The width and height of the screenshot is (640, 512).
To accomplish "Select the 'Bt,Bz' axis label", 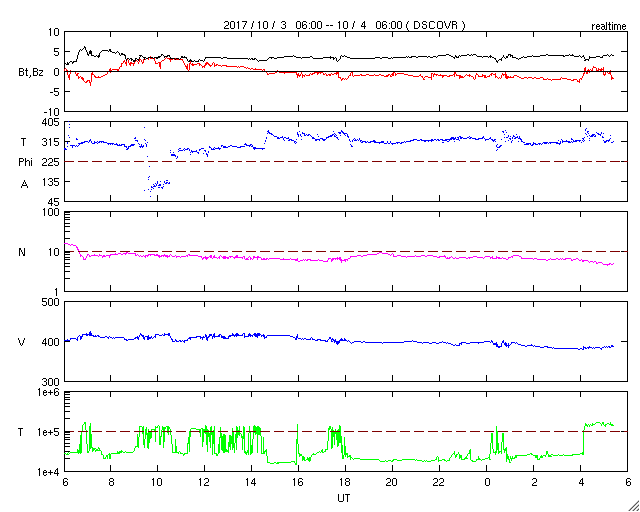I will coord(31,73).
